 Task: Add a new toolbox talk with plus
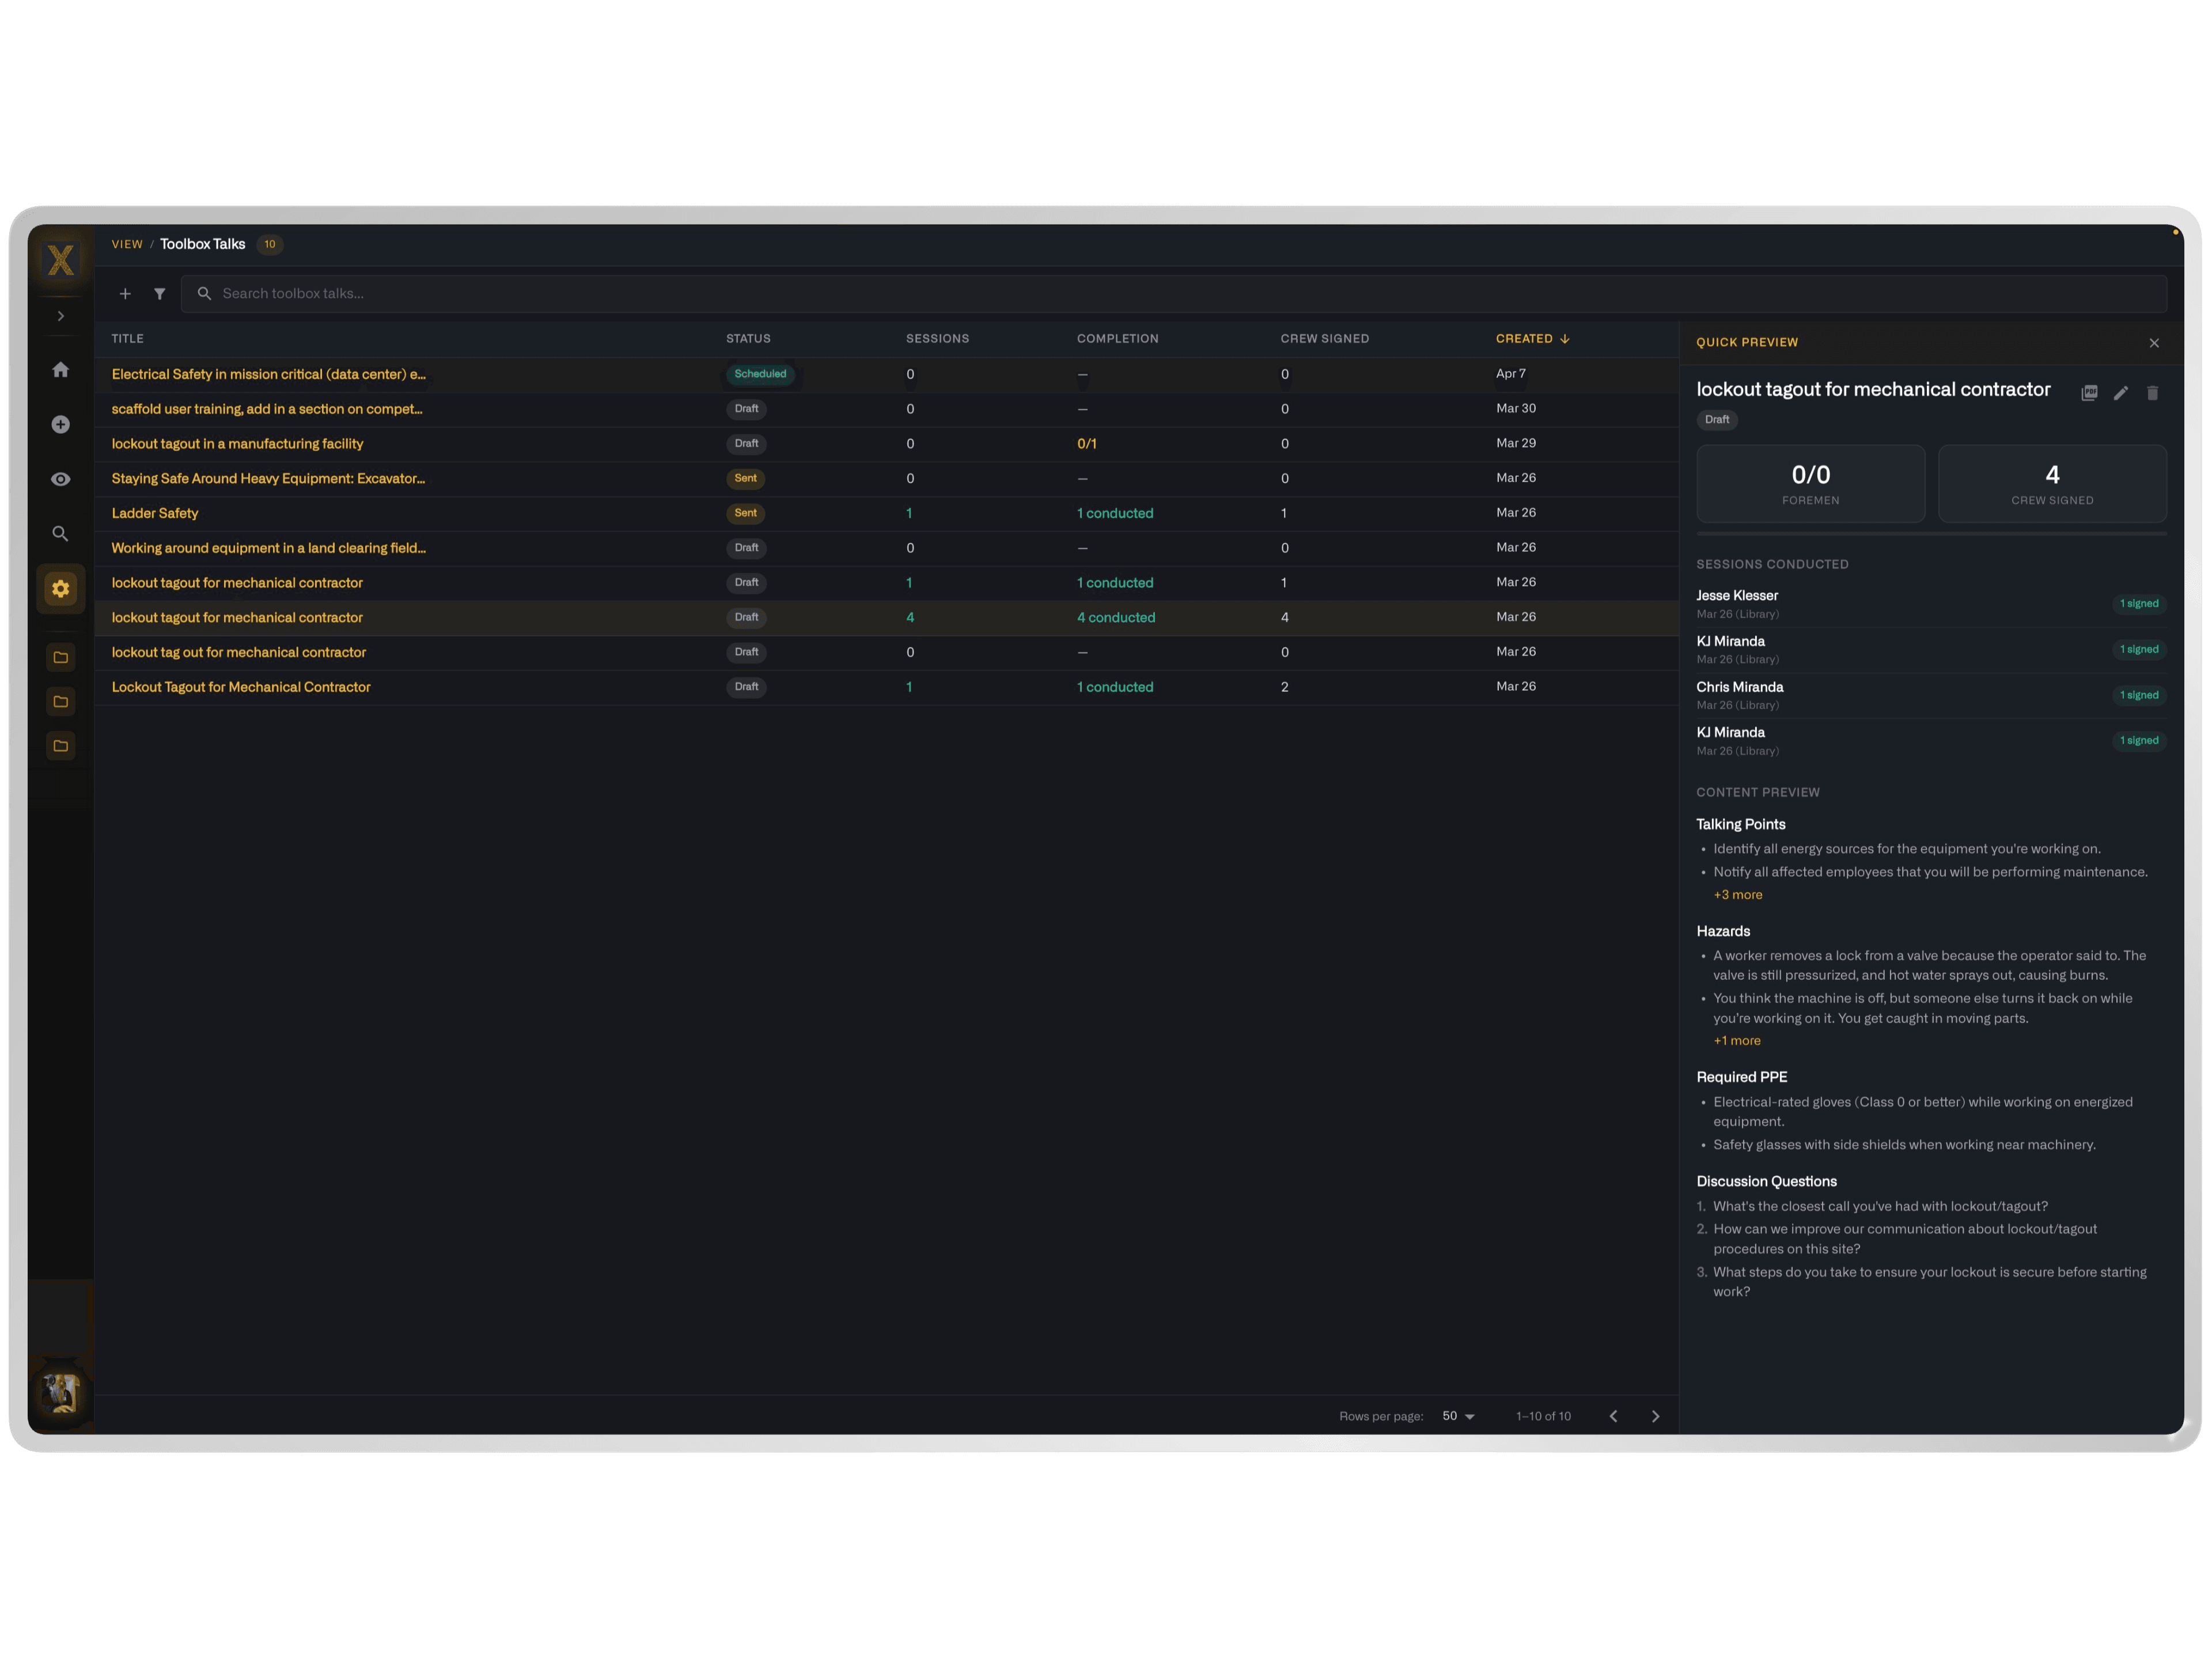tap(125, 294)
